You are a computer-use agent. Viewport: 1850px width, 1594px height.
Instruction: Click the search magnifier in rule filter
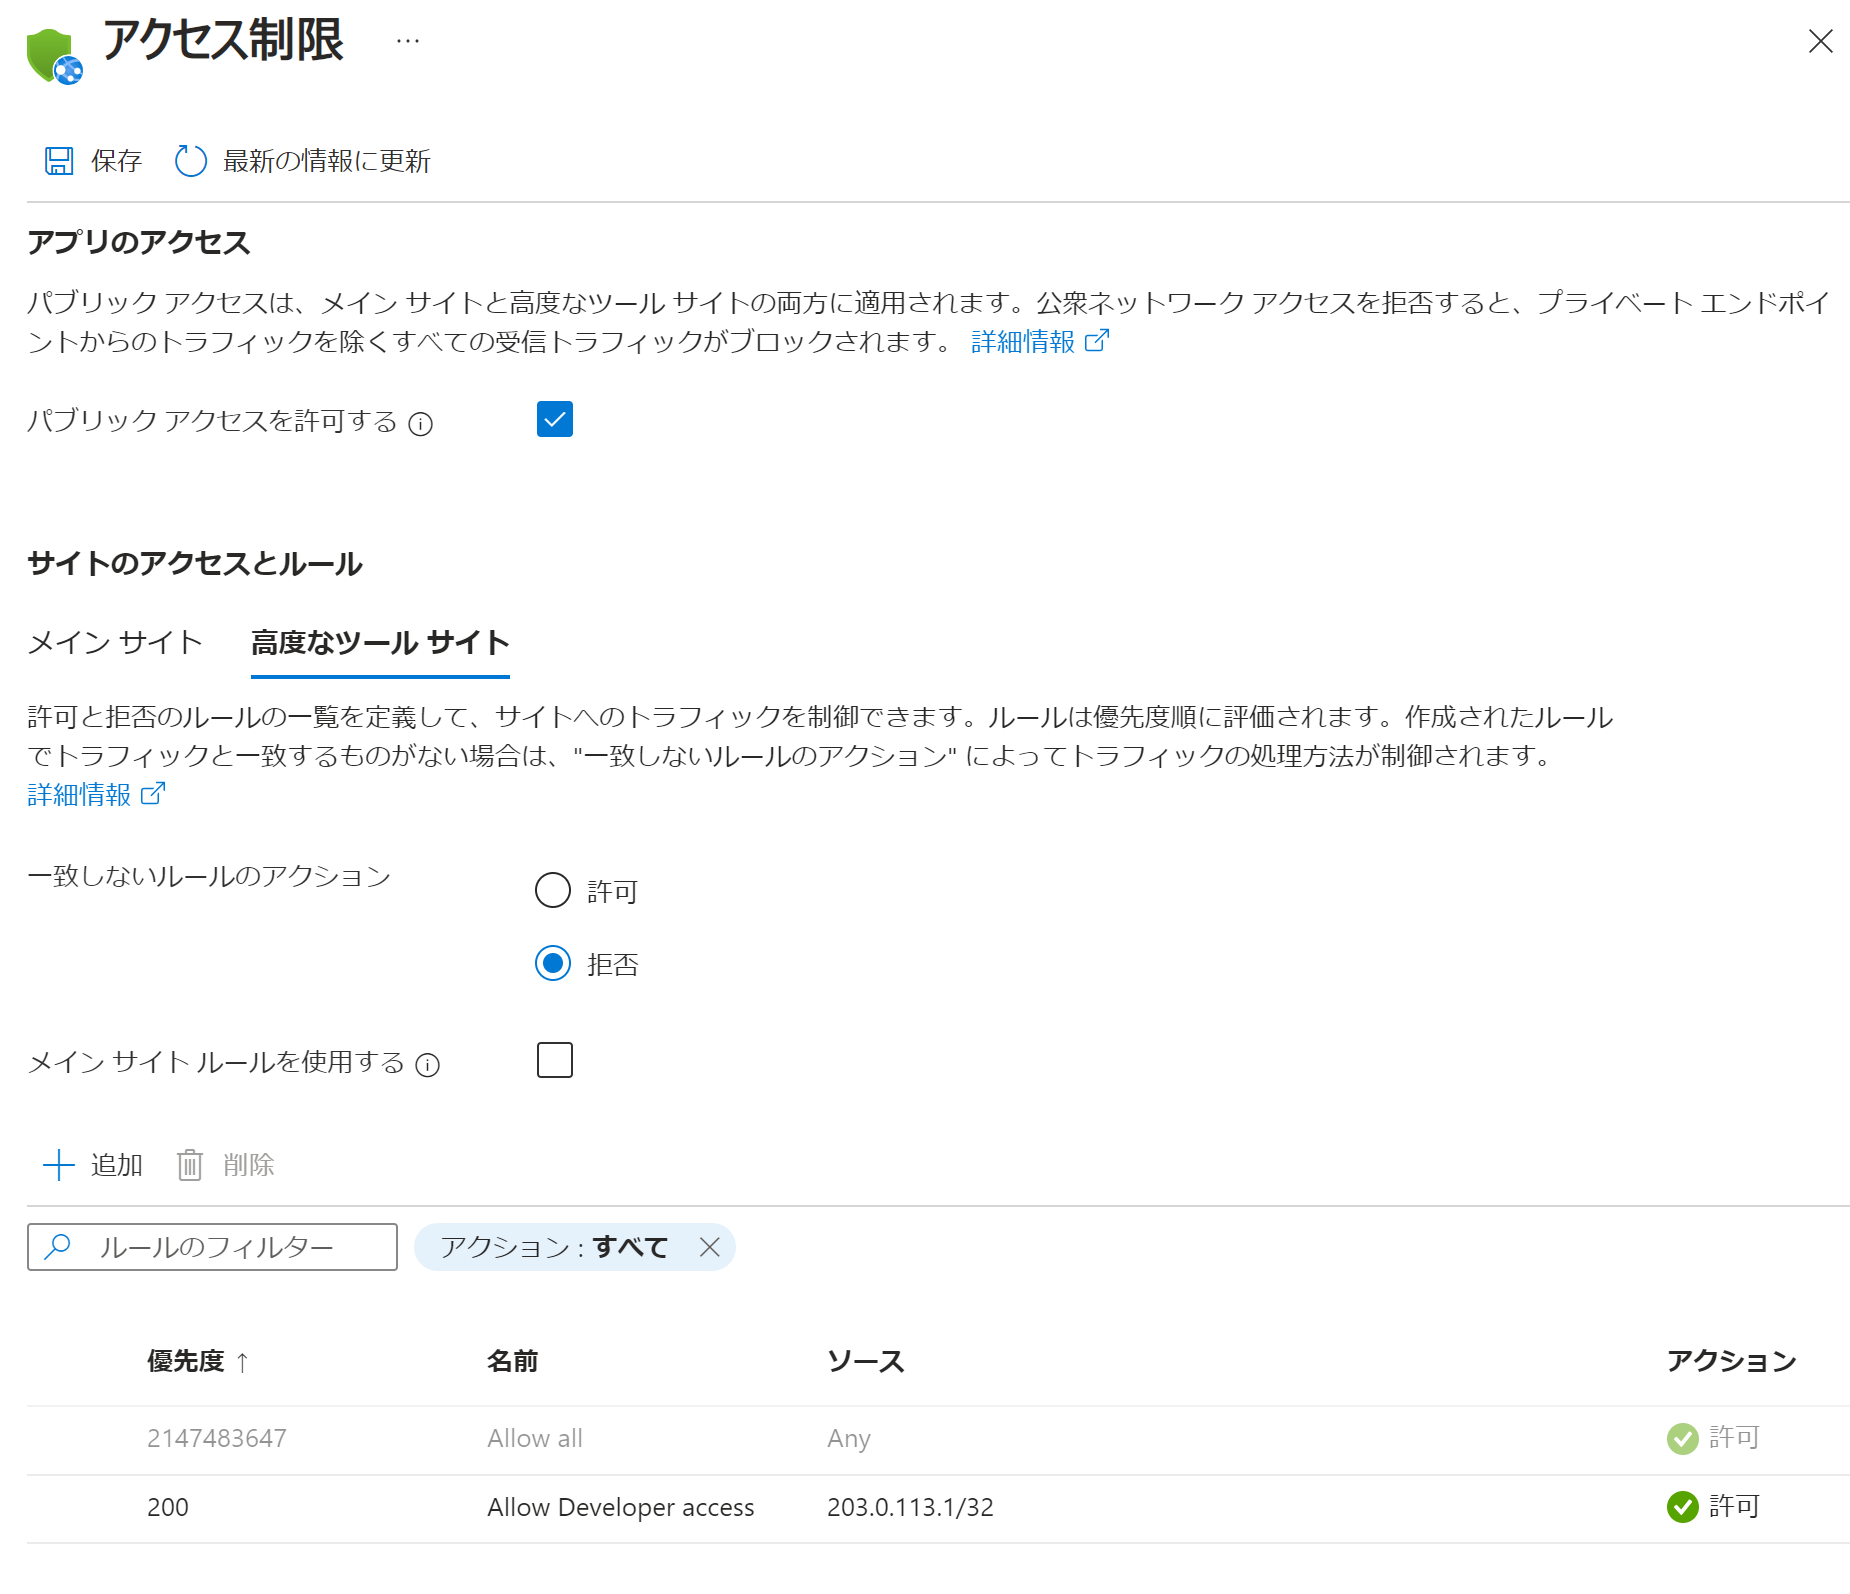[58, 1246]
